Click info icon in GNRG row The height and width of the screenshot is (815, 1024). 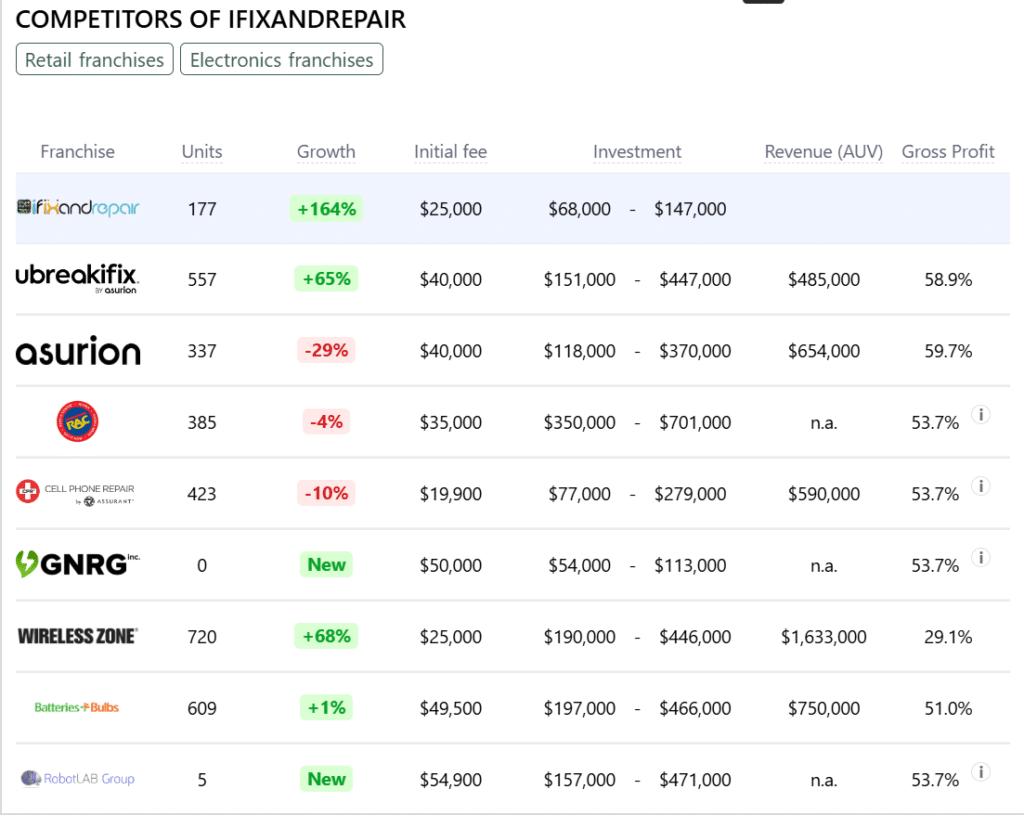(x=980, y=557)
